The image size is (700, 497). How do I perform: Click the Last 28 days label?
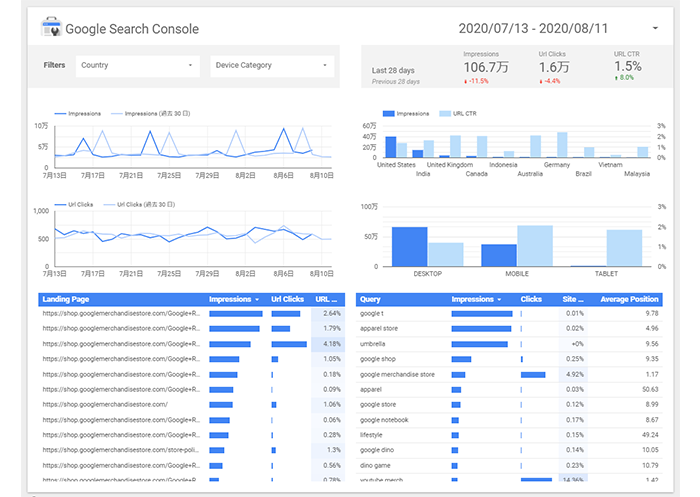(x=393, y=71)
